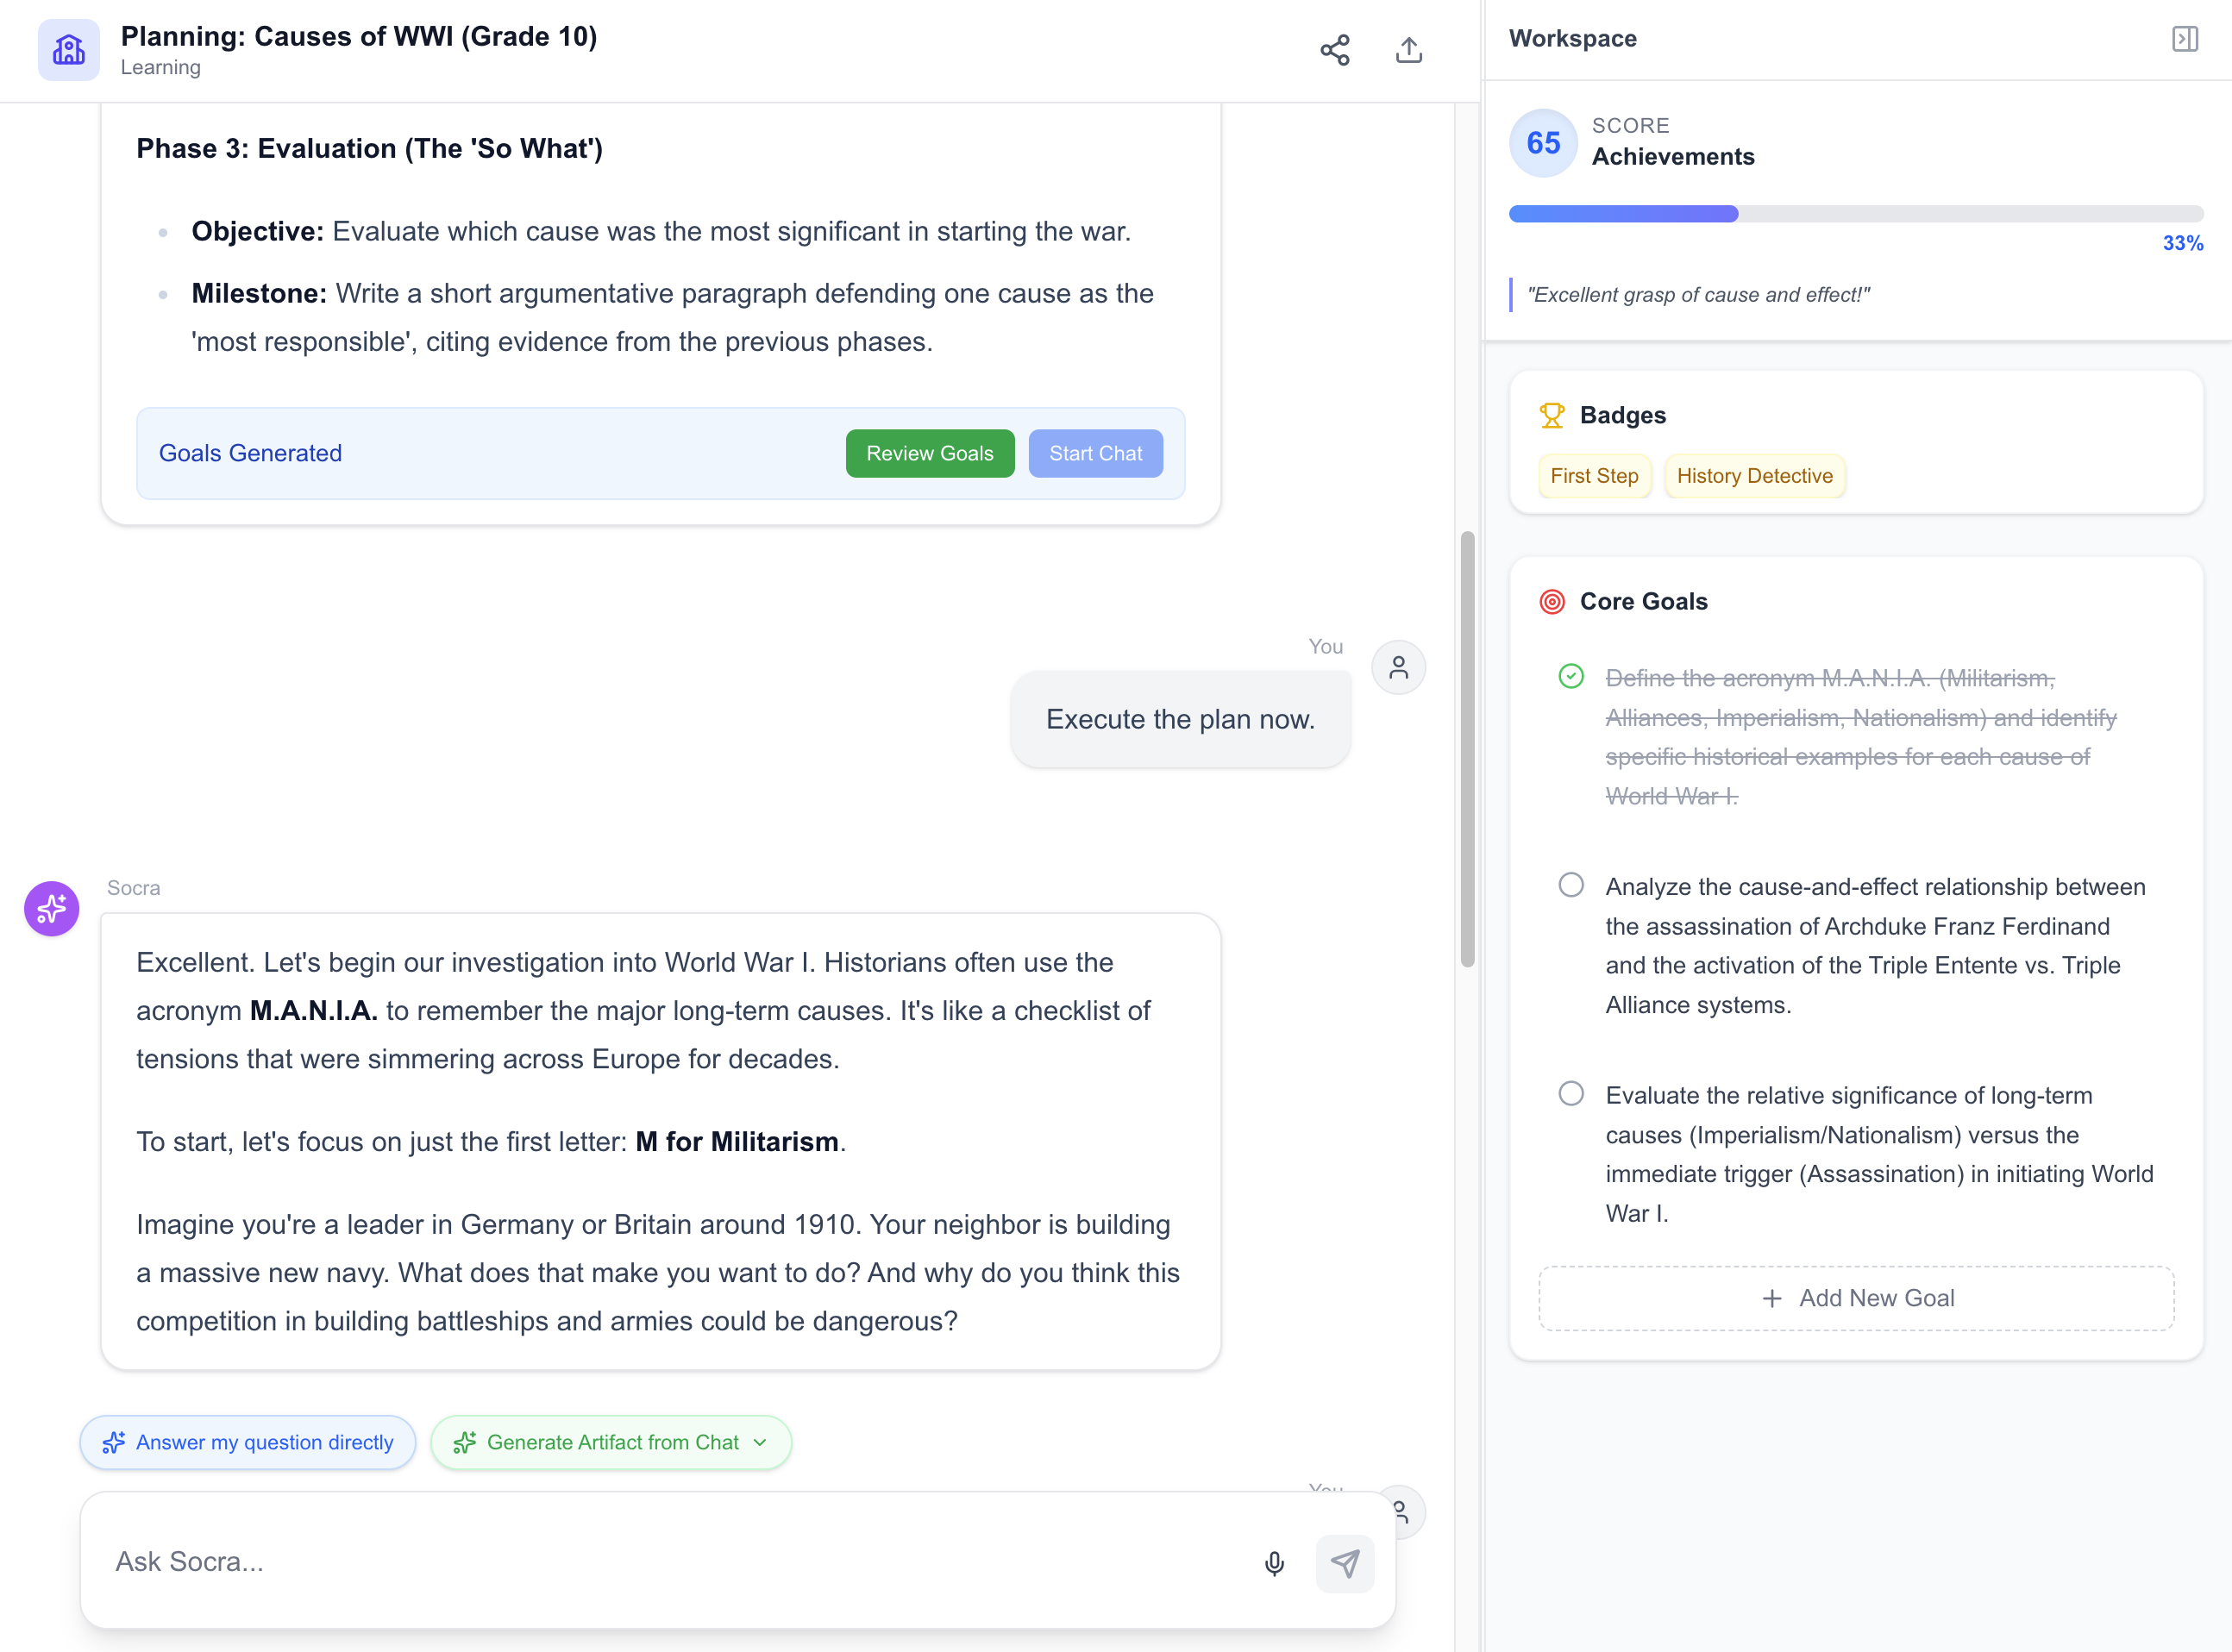Viewport: 2232px width, 1652px height.
Task: Check the Archduke Franz Ferdinand goal circle
Action: point(1570,885)
